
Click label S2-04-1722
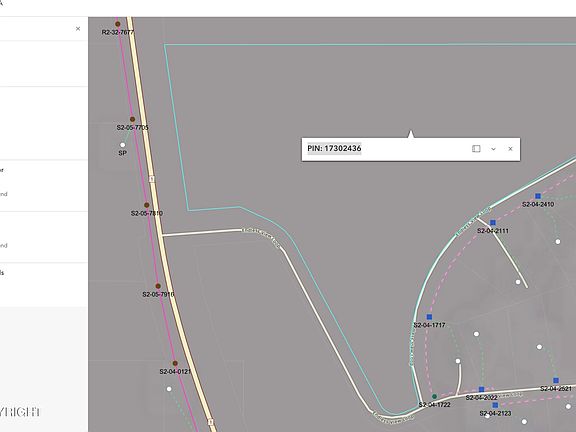[435, 405]
